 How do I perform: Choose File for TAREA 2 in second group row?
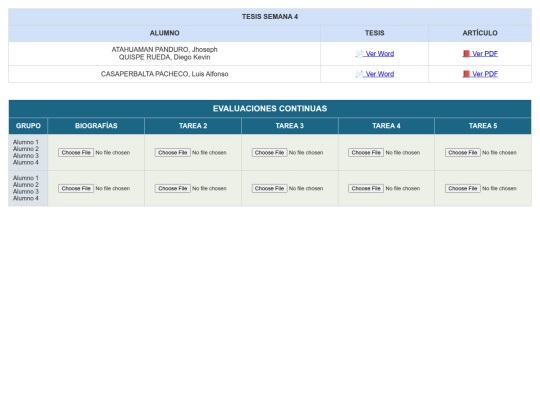pyautogui.click(x=173, y=188)
